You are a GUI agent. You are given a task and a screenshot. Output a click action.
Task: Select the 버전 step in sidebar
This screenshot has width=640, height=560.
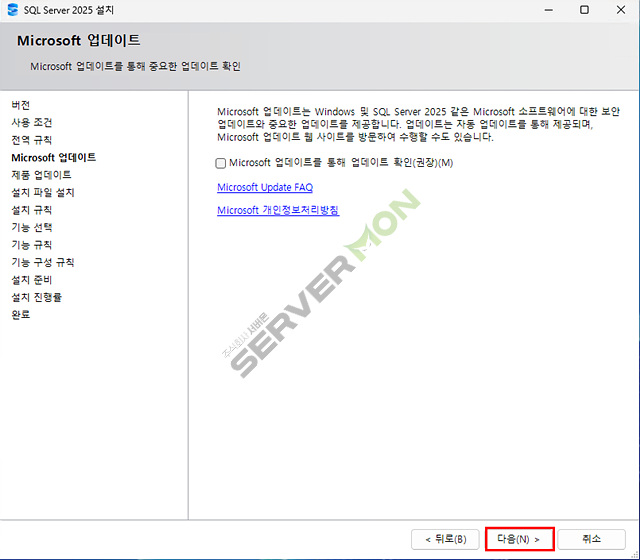click(20, 105)
